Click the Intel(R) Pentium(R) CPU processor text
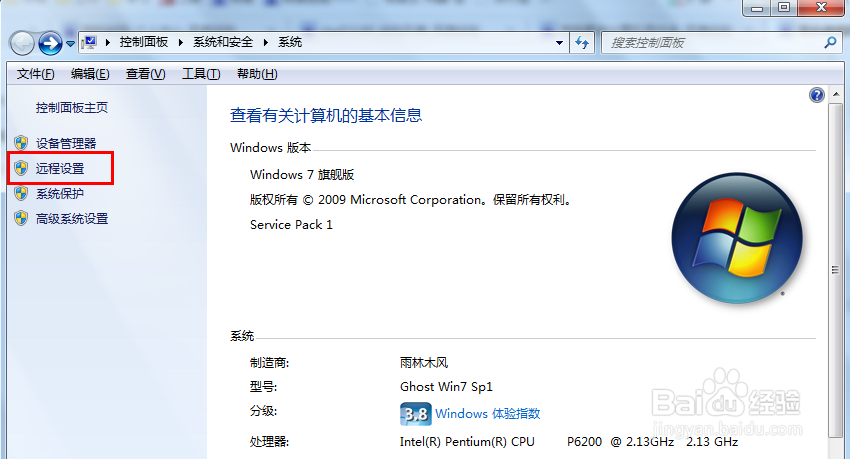The image size is (850, 459). coord(467,442)
